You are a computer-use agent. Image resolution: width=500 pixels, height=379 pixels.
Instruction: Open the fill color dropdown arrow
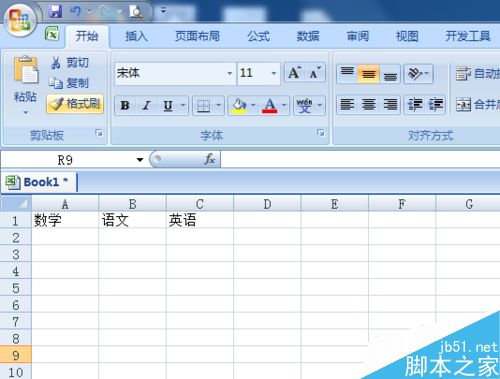(x=254, y=106)
